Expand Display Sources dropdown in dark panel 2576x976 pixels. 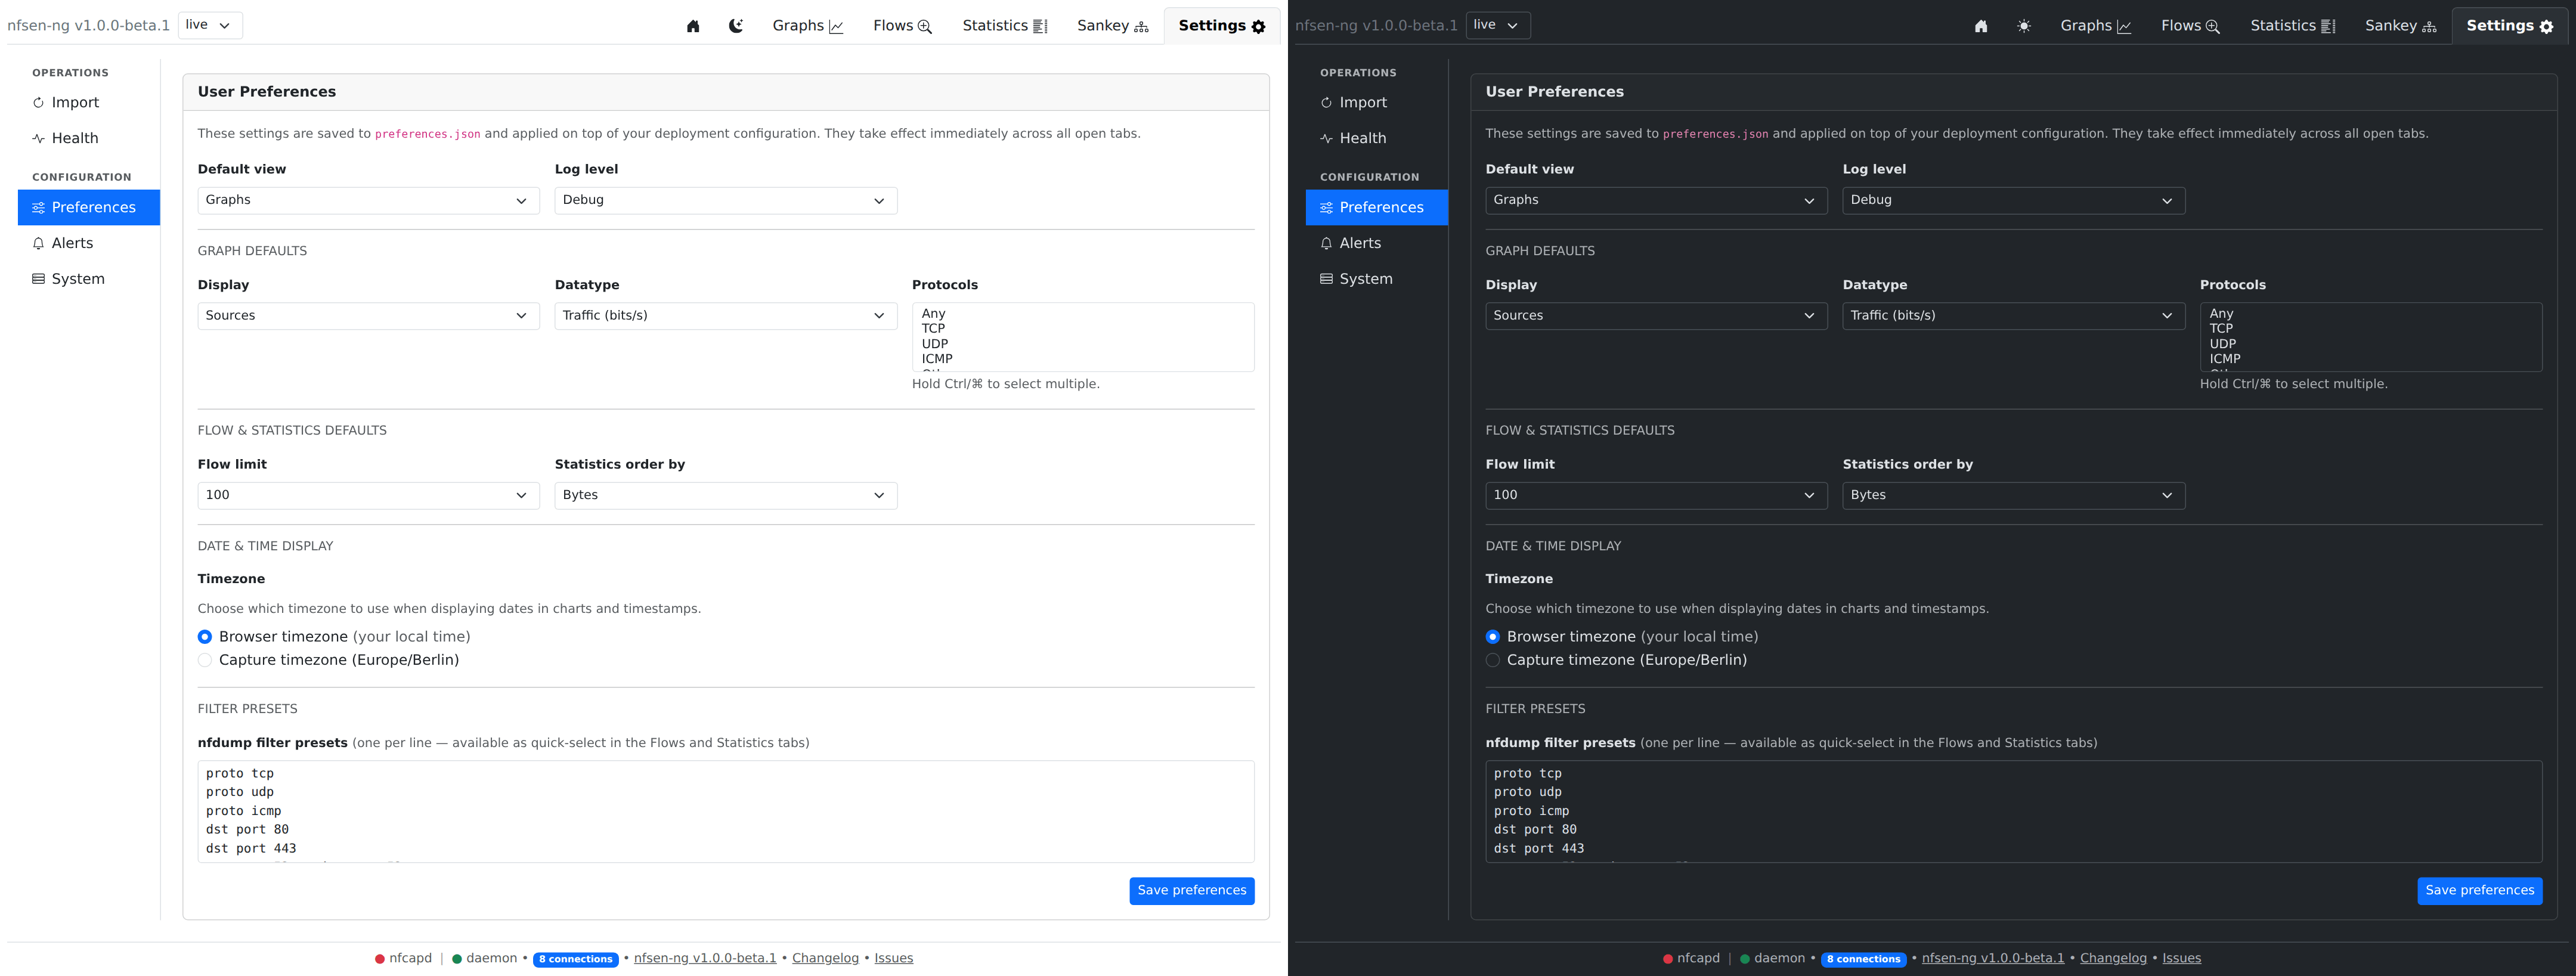(x=1657, y=316)
